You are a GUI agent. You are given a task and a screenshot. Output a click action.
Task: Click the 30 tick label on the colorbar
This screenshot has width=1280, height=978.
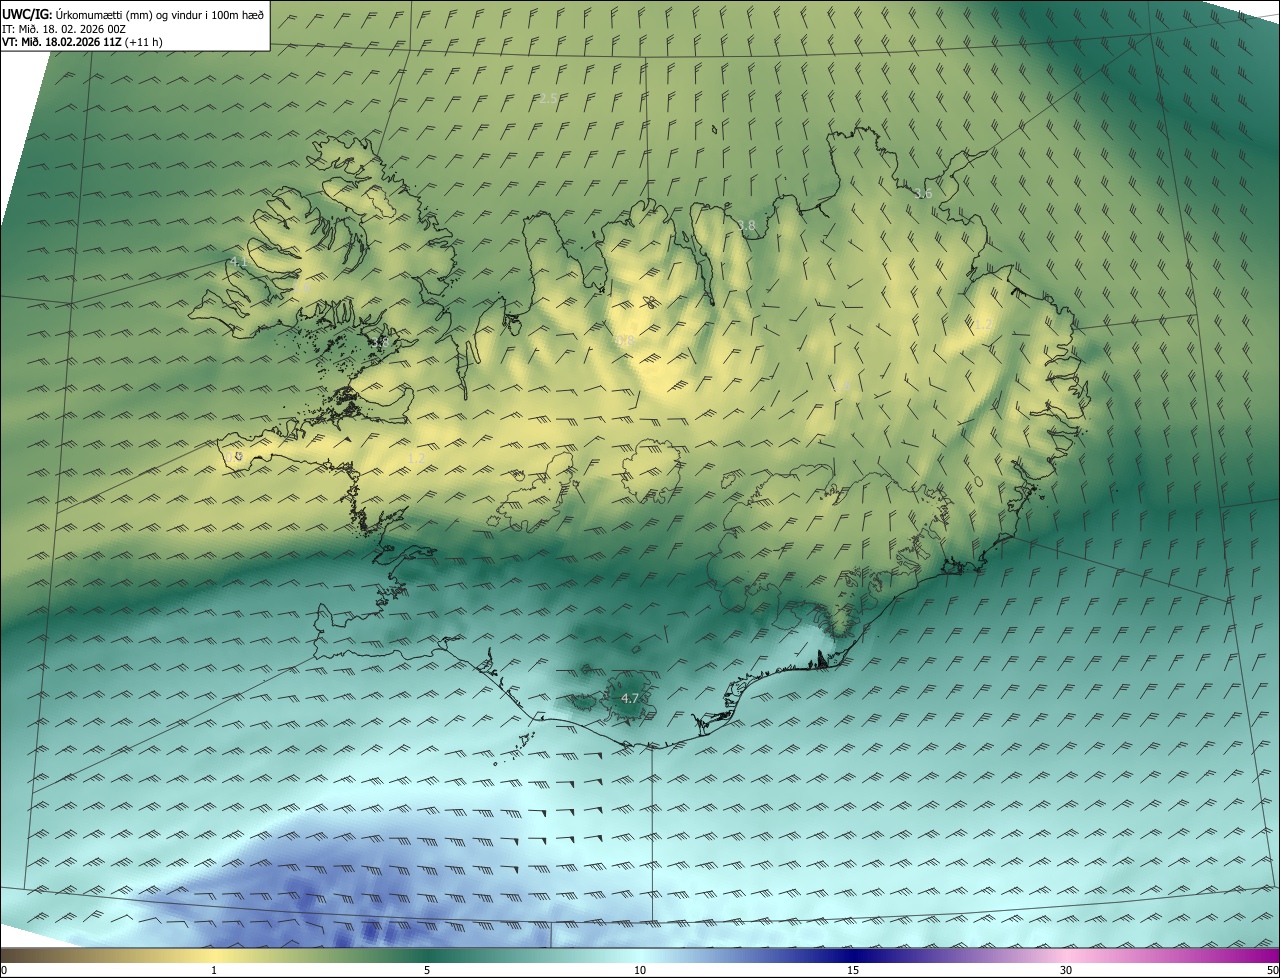pyautogui.click(x=1066, y=970)
